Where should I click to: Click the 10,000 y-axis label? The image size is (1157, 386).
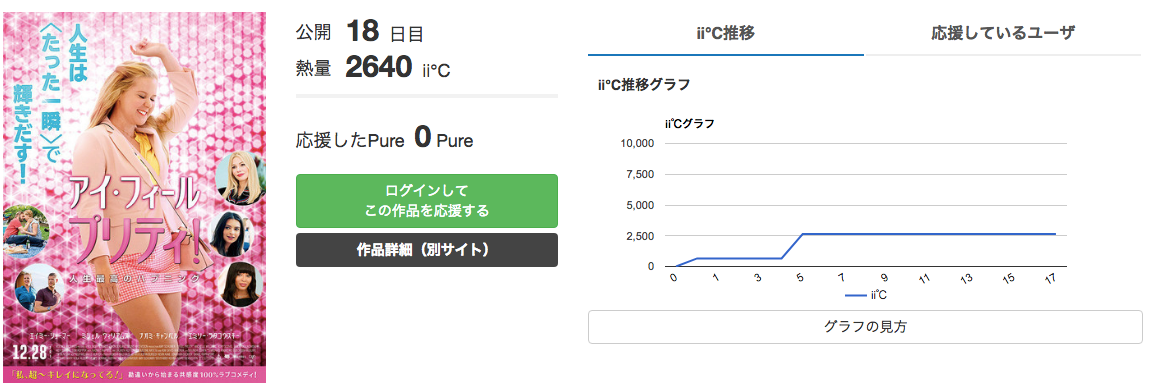pos(639,143)
